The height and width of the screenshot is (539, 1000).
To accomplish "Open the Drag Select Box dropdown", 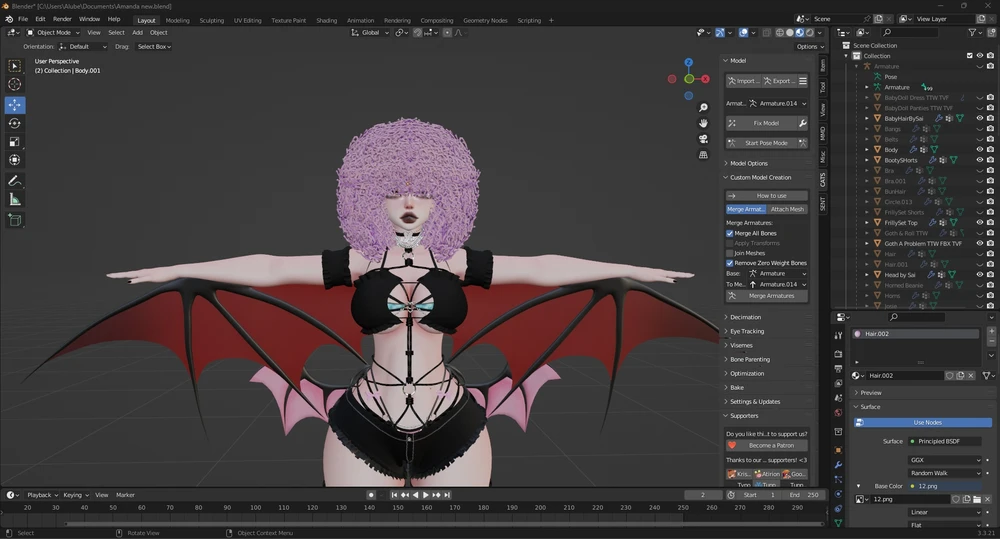I will pyautogui.click(x=154, y=47).
